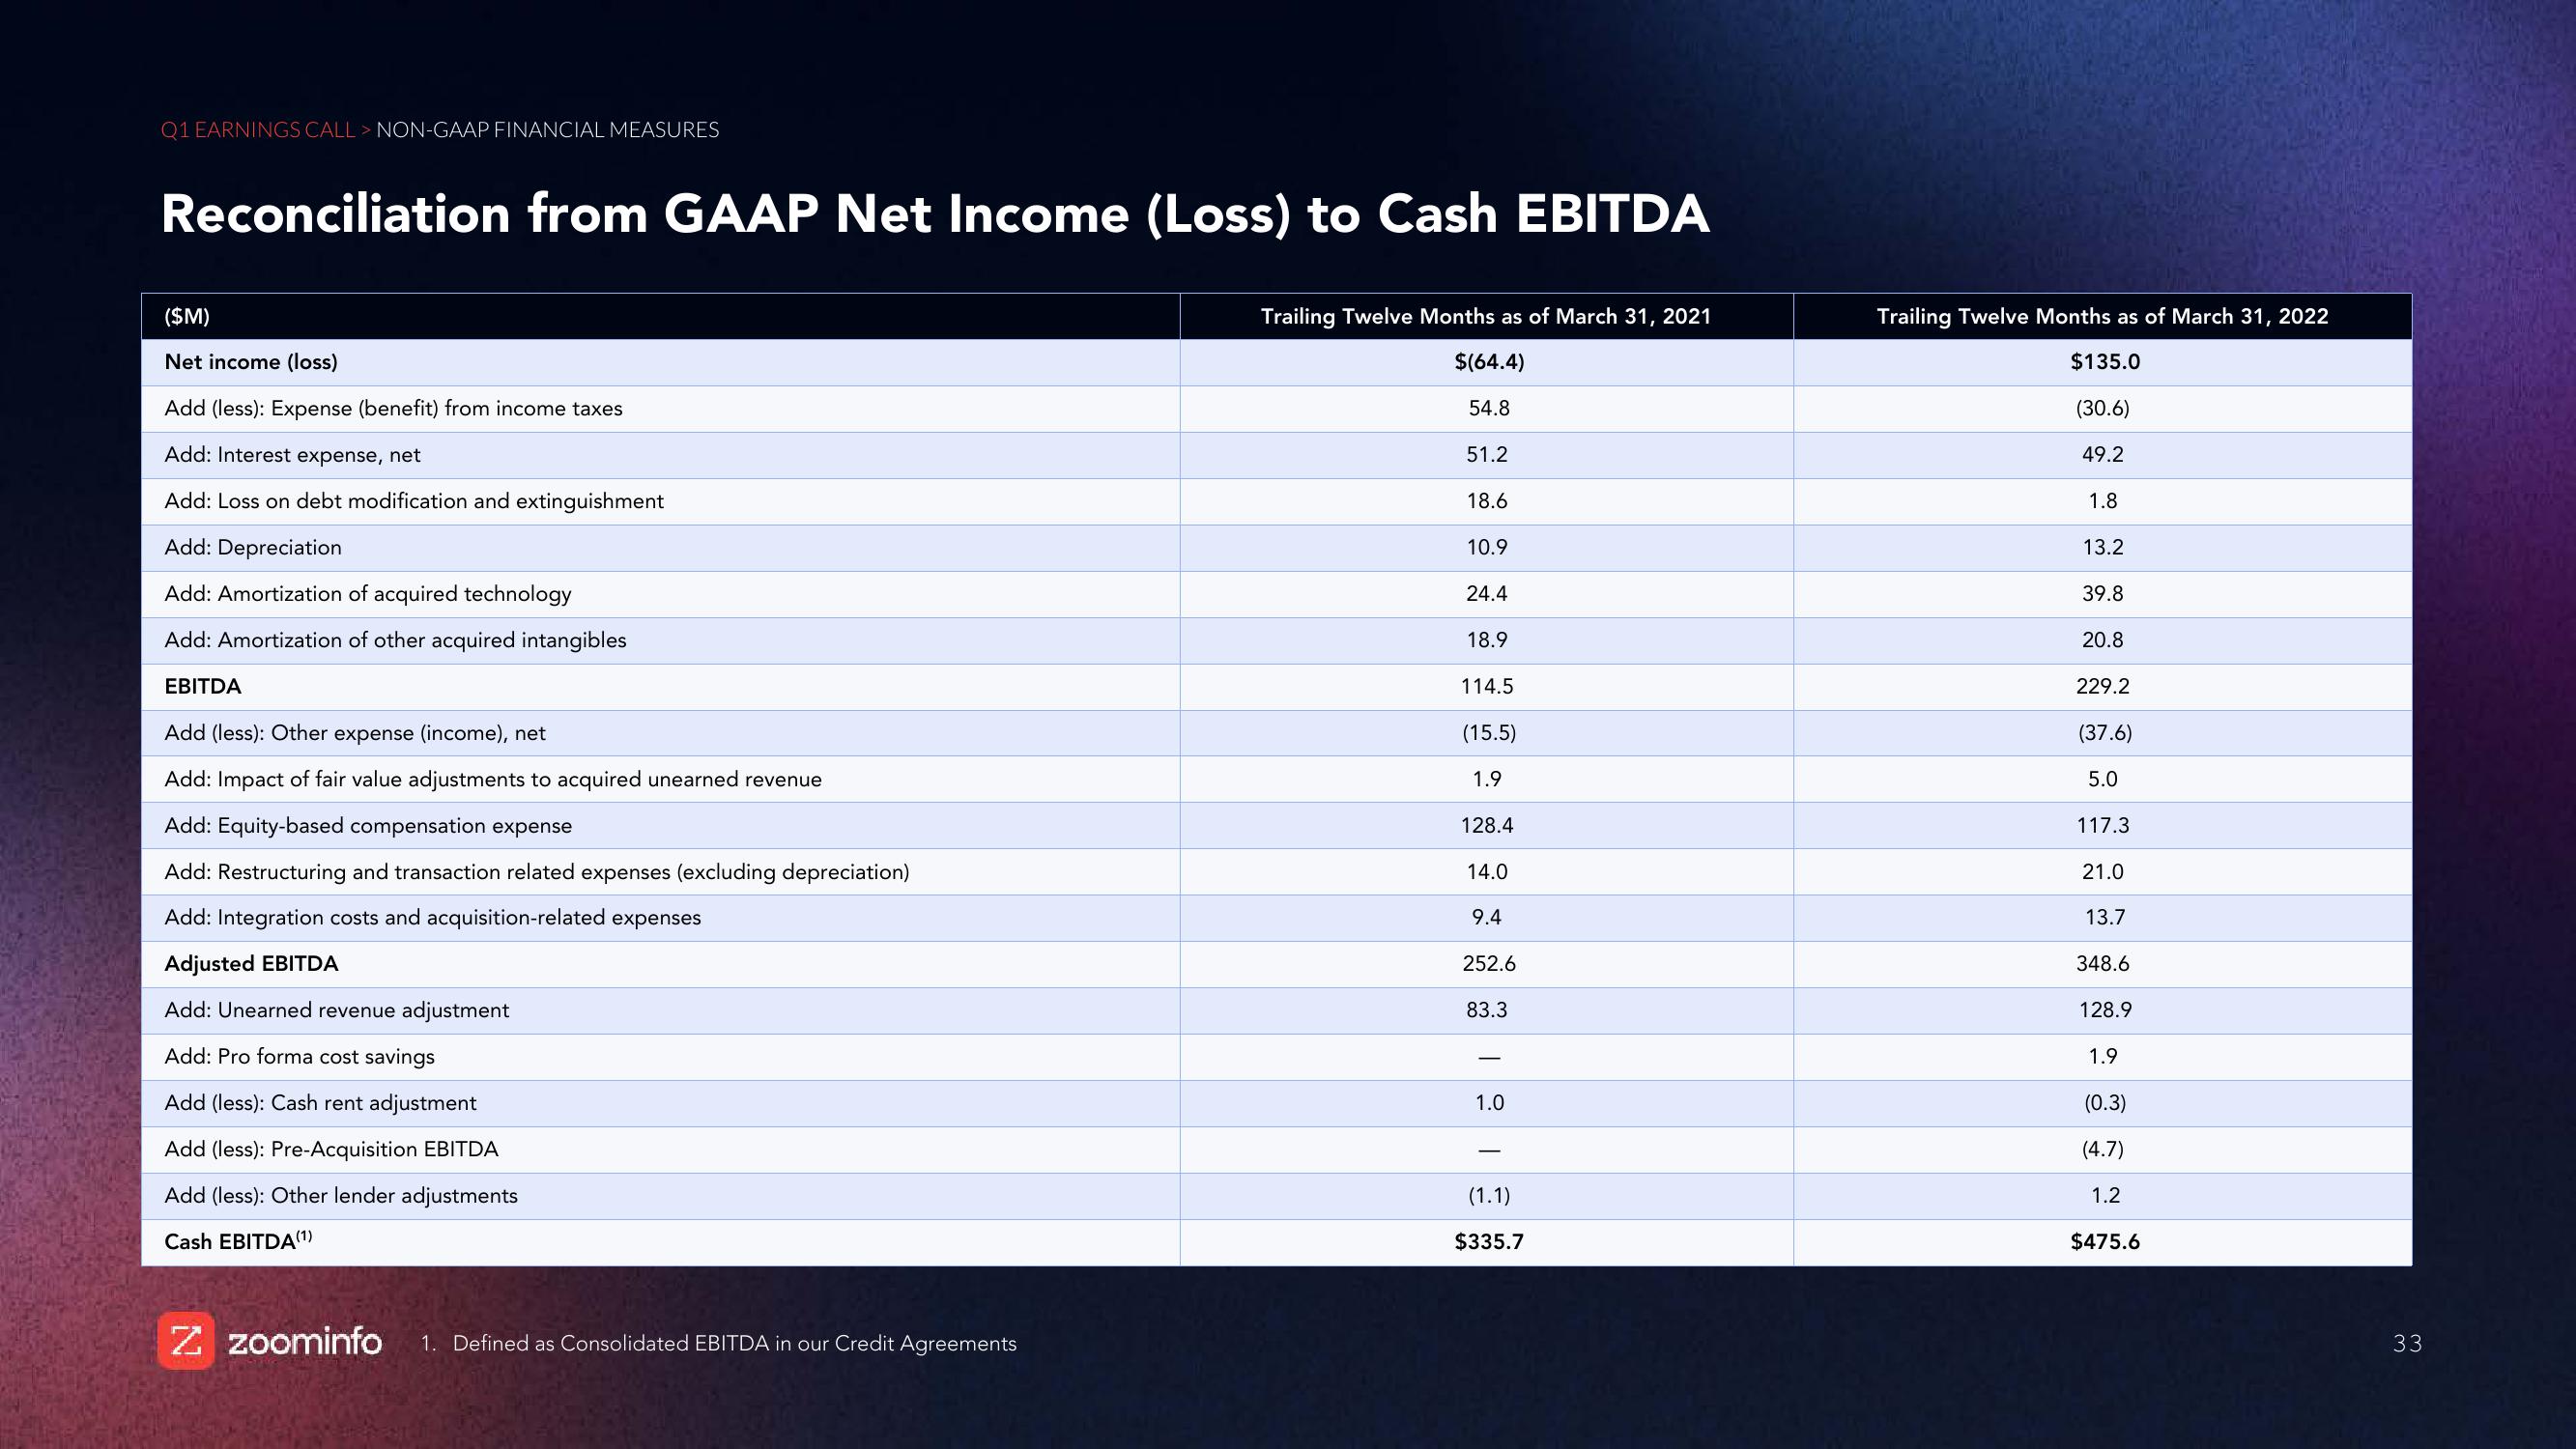Click footnote Defined as Consolidated EBITDA text
2576x1449 pixels.
click(734, 1344)
